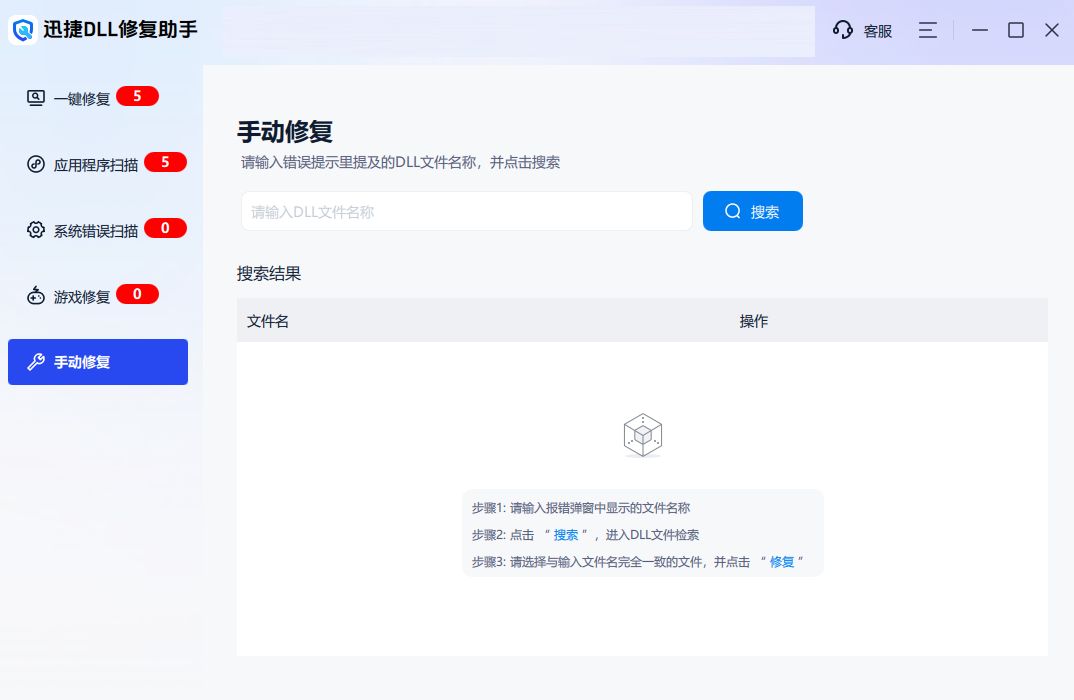Image resolution: width=1074 pixels, height=700 pixels.
Task: Open the 客服 headset support icon
Action: point(842,30)
